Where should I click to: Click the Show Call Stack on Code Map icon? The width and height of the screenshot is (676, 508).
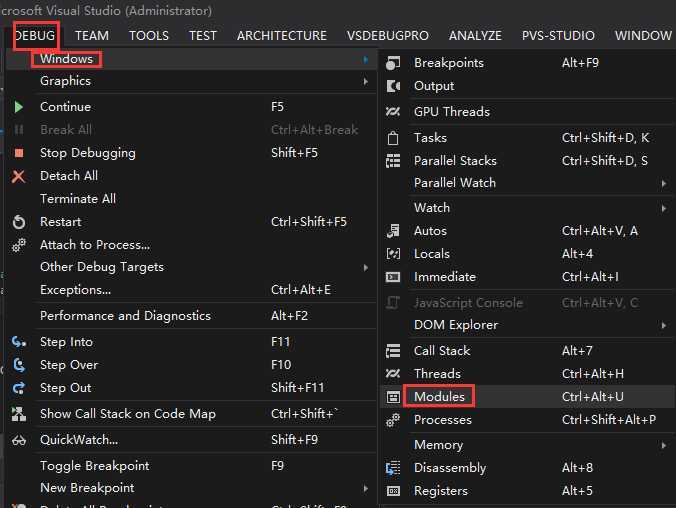pyautogui.click(x=19, y=414)
